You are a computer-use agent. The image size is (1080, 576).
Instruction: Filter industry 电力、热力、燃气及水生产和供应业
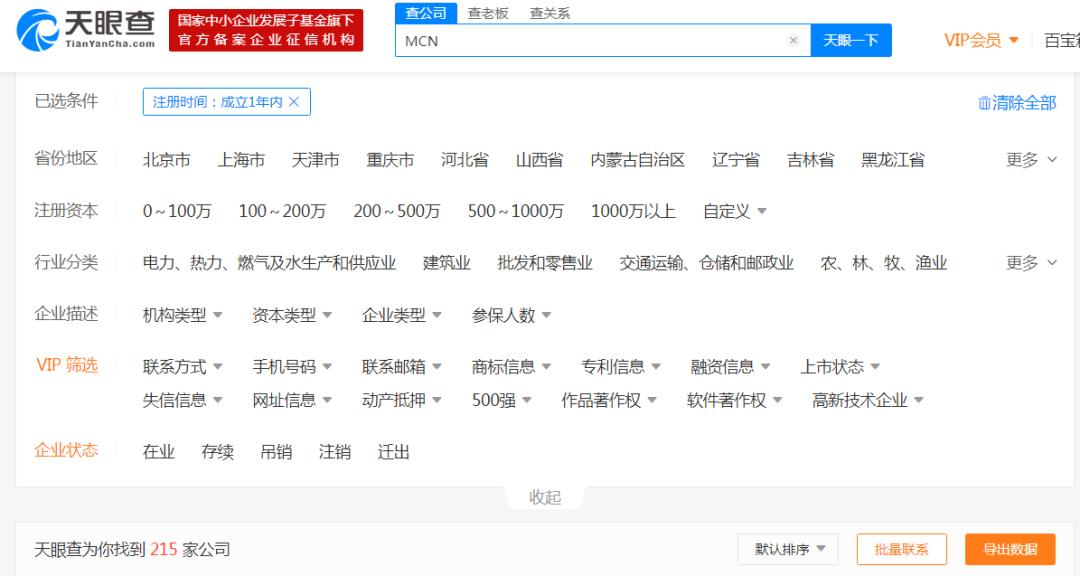click(269, 263)
